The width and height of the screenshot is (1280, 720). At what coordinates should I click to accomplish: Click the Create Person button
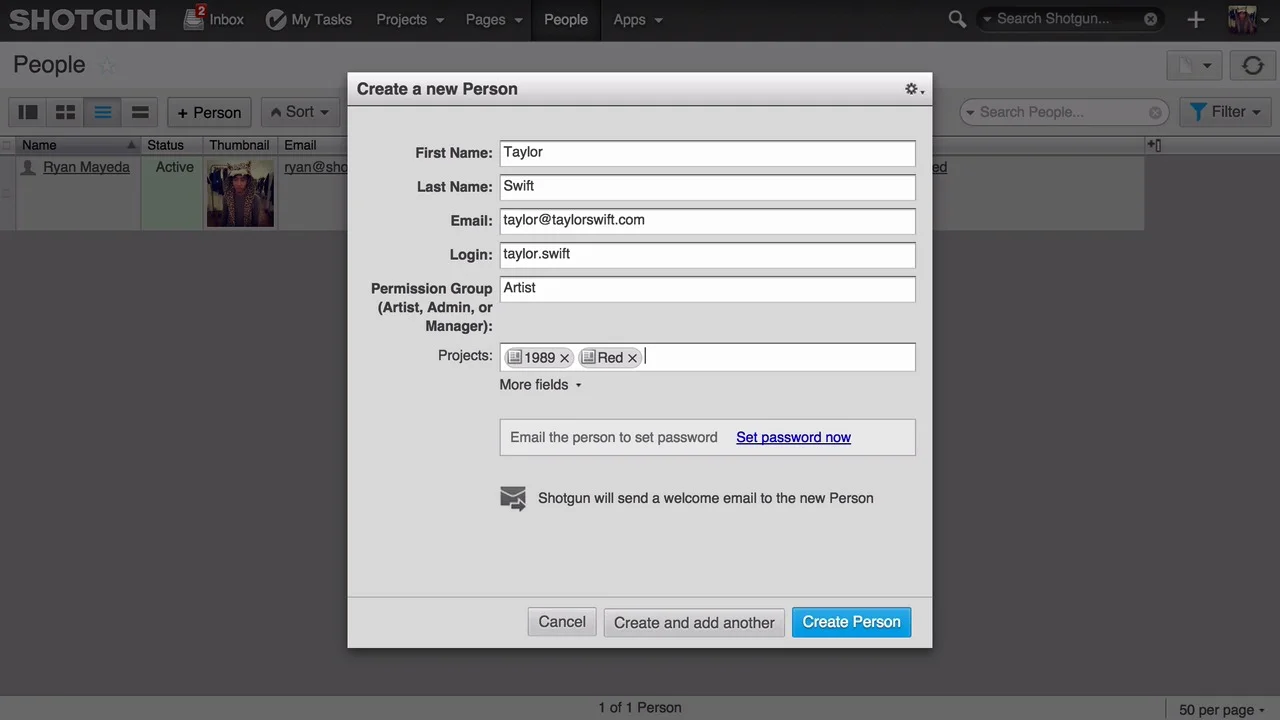(x=851, y=622)
